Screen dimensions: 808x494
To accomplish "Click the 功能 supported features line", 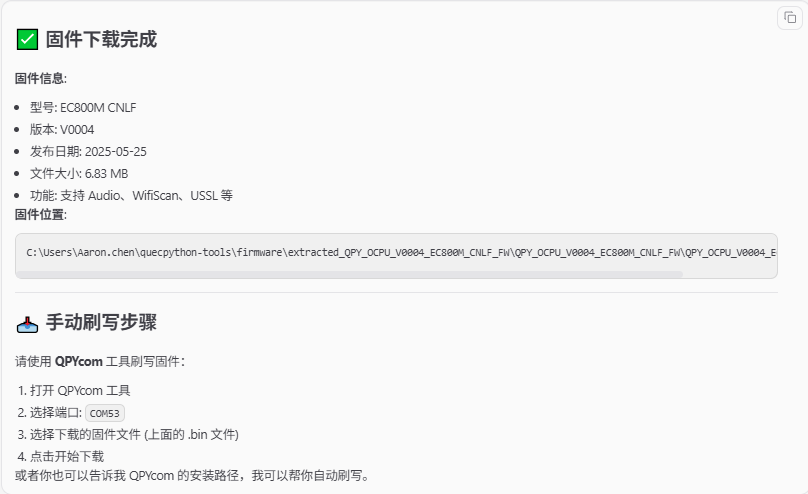I will pos(131,195).
